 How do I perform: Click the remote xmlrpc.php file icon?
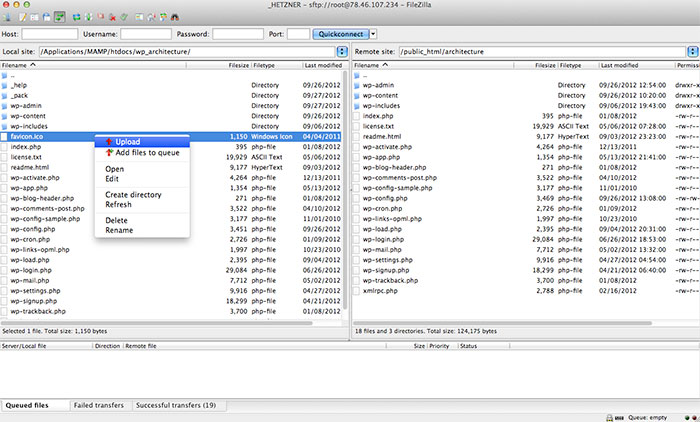coord(357,290)
